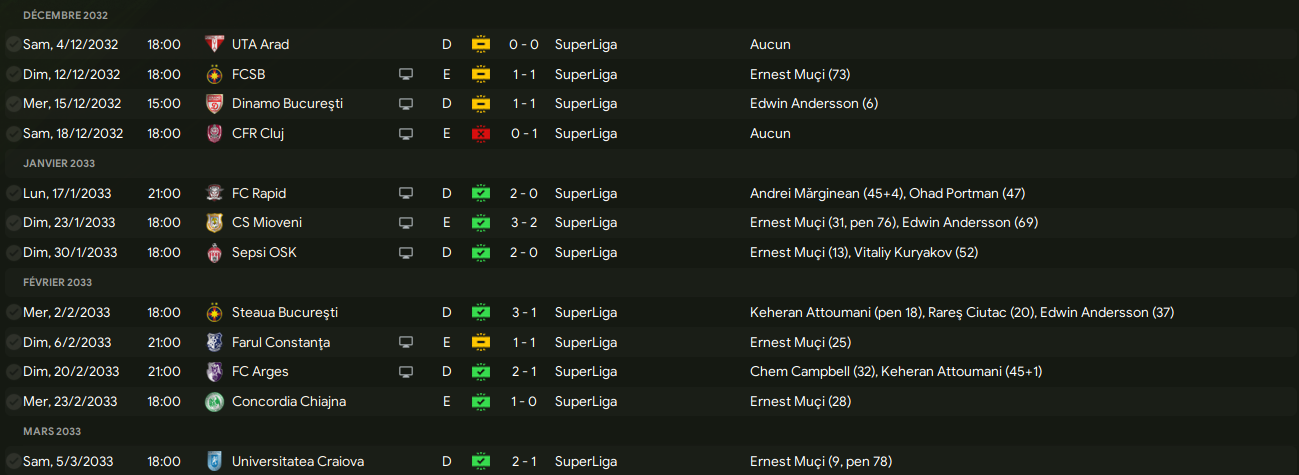Toggle the check circle for 17/1/2033 match
Viewport: 1299px width, 475px height.
12,194
